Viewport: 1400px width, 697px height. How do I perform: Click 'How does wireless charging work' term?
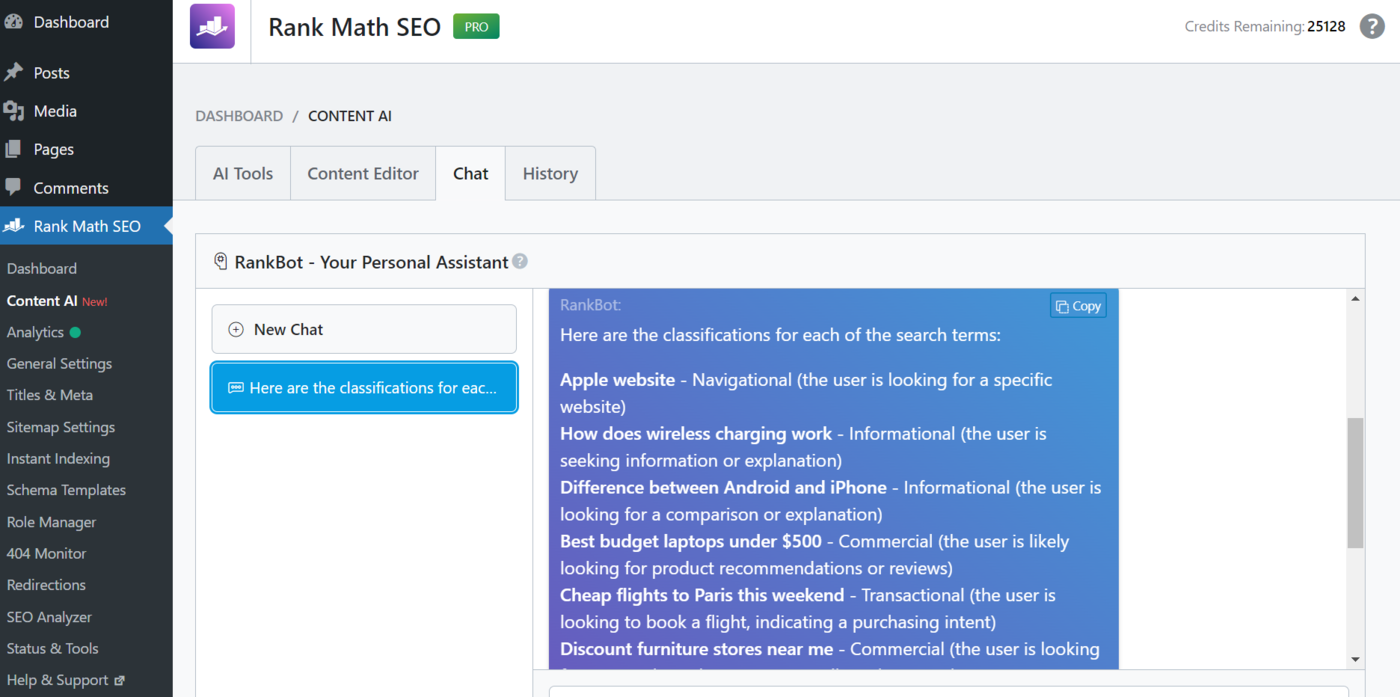click(x=696, y=434)
